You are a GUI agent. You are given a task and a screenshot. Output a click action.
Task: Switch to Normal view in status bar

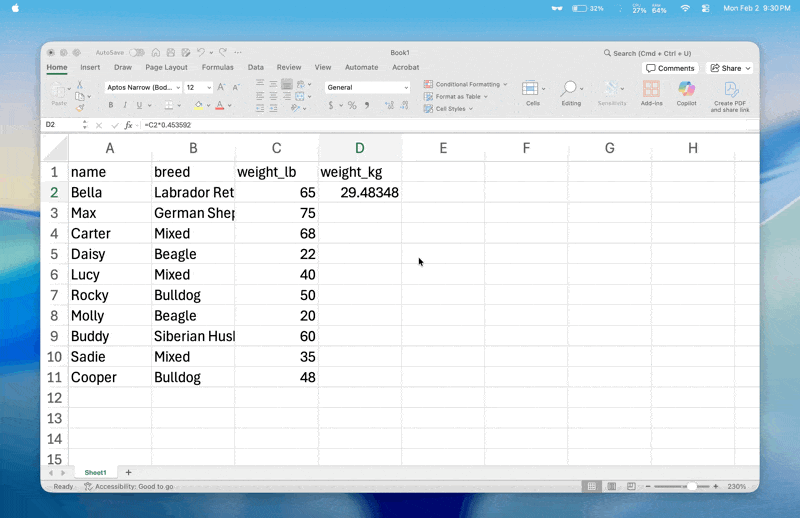(591, 486)
